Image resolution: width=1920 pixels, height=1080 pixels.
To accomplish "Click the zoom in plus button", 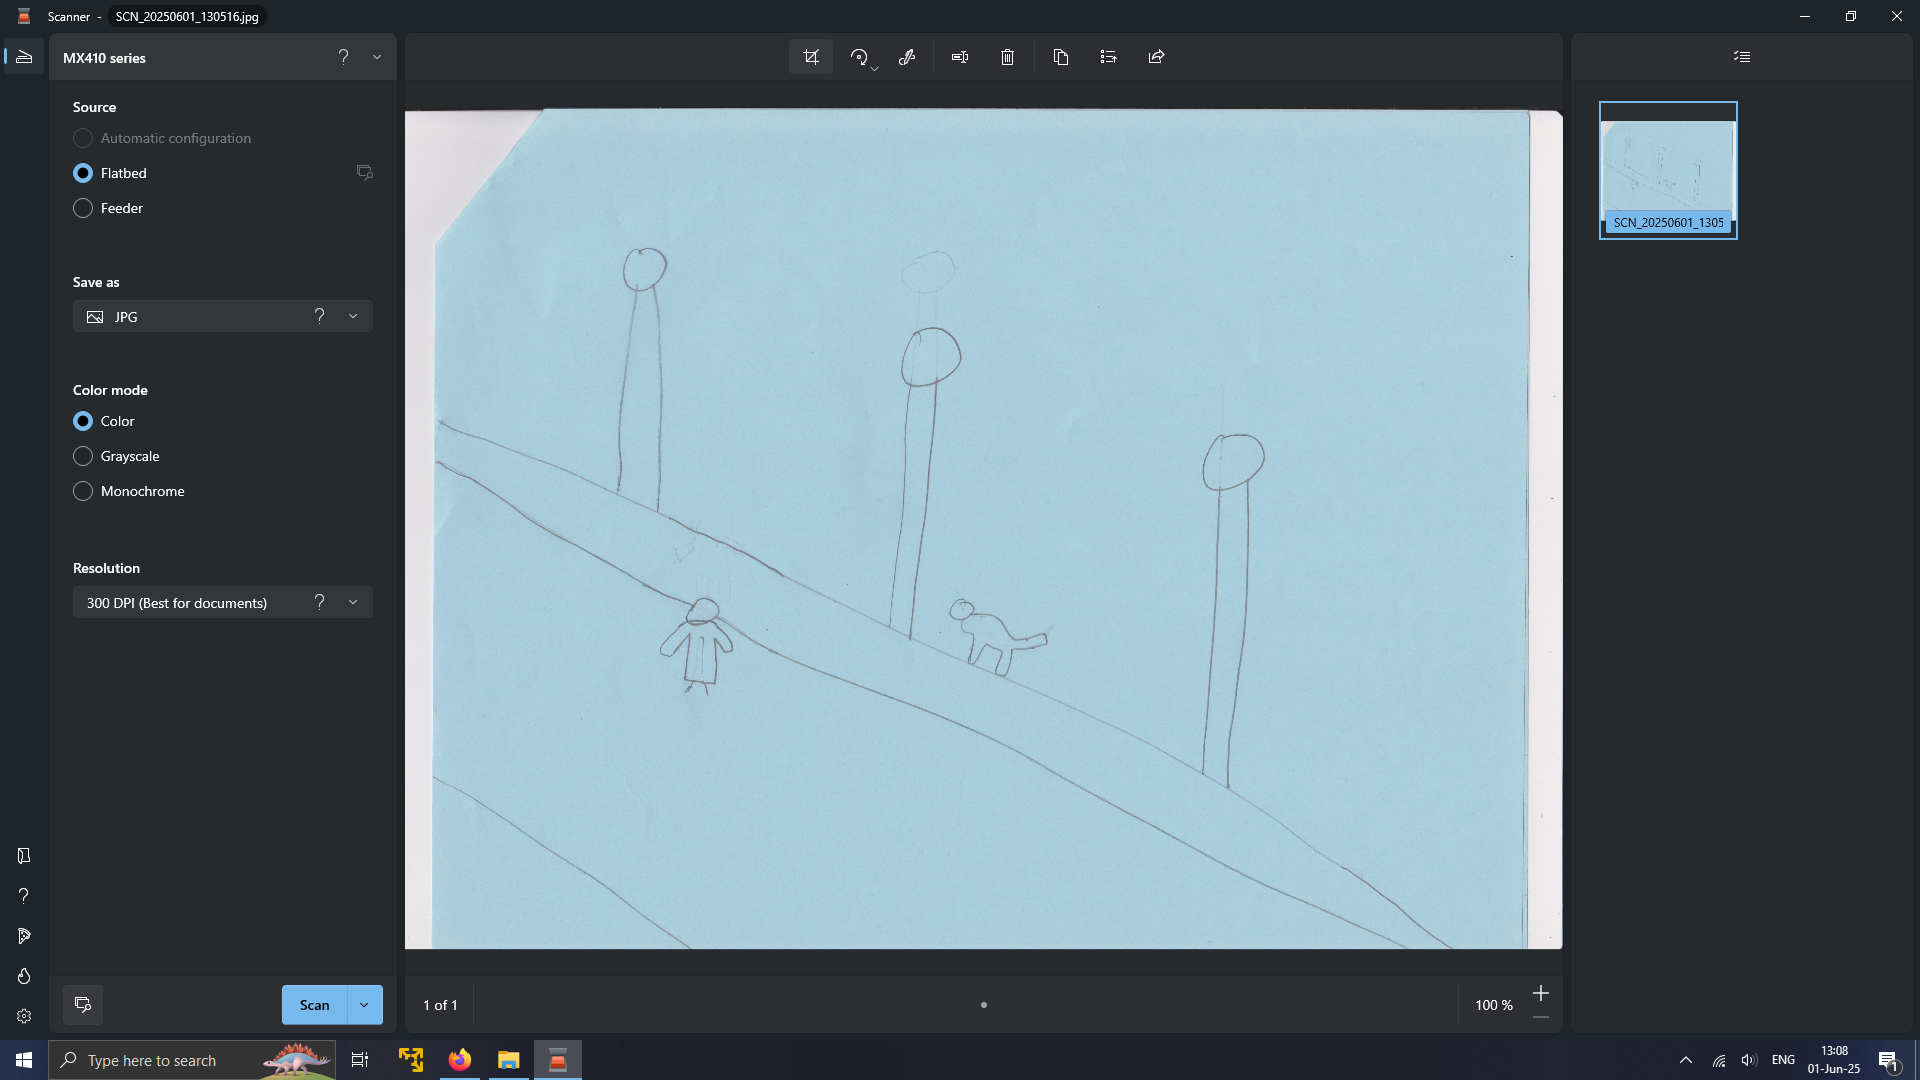I will coord(1541,993).
